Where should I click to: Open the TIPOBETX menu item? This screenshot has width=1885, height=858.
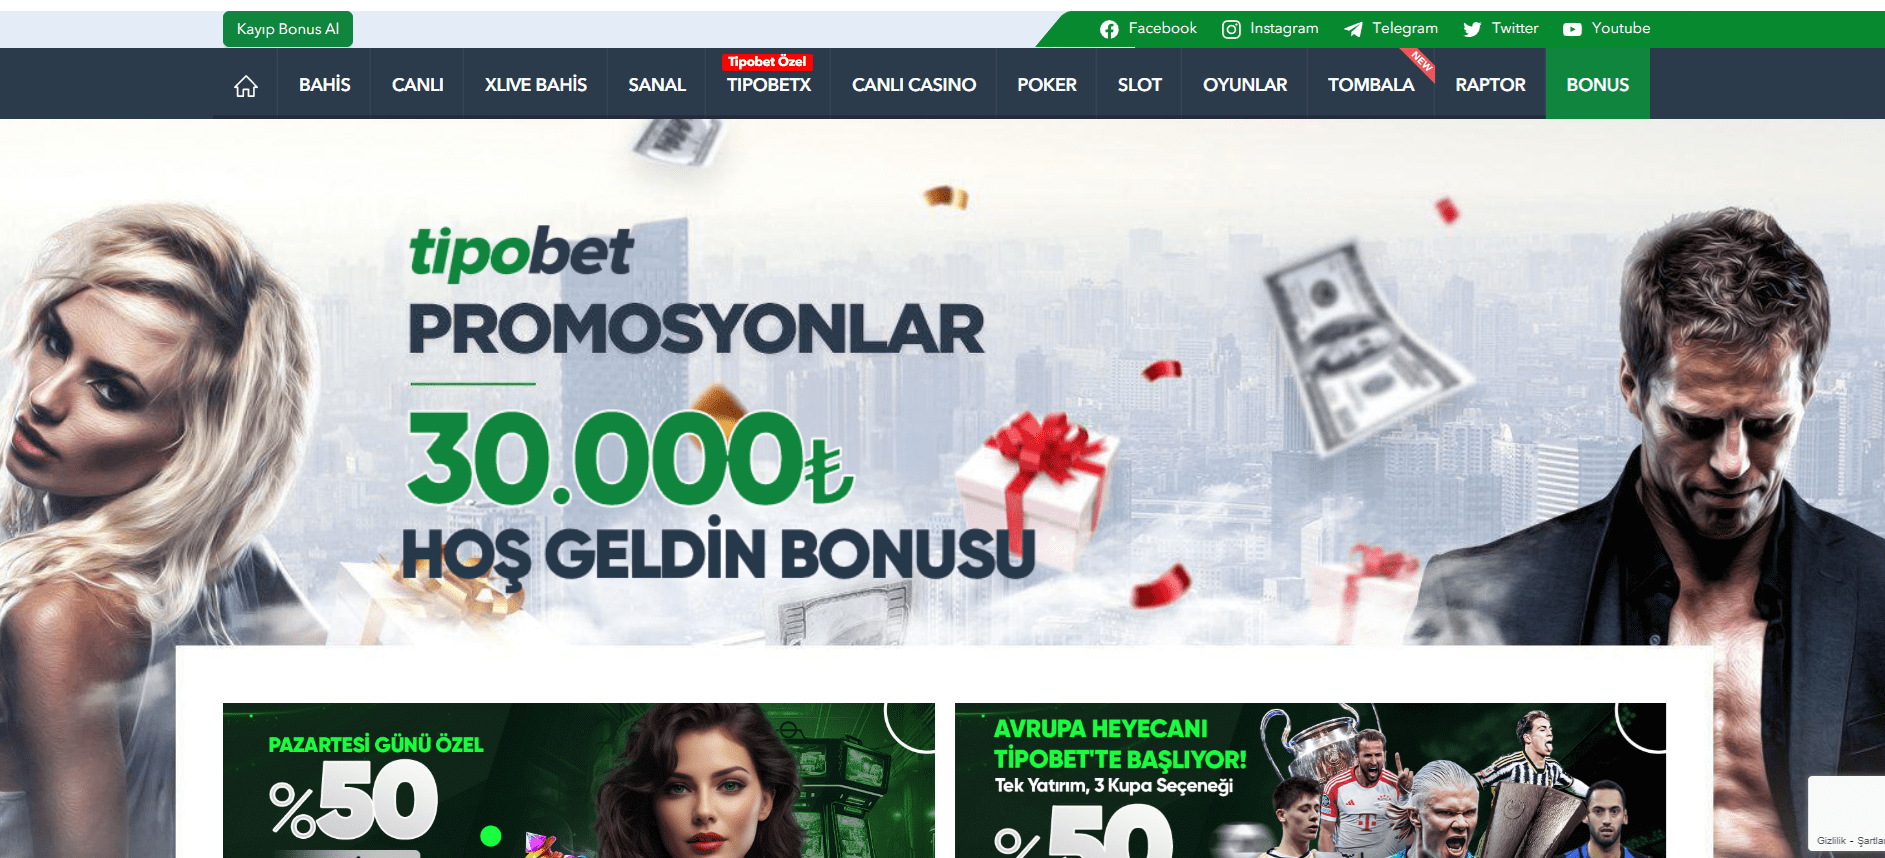click(768, 85)
